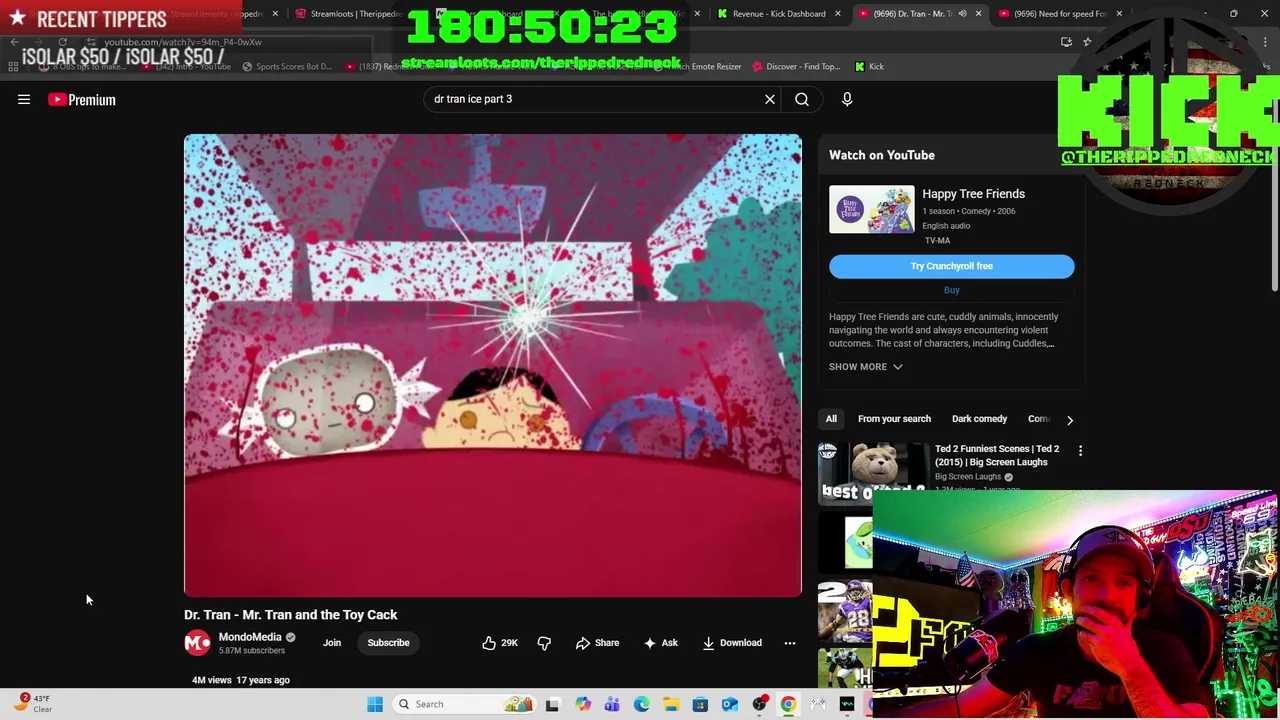Choose Buy for Happy Tree Friends

[x=951, y=290]
